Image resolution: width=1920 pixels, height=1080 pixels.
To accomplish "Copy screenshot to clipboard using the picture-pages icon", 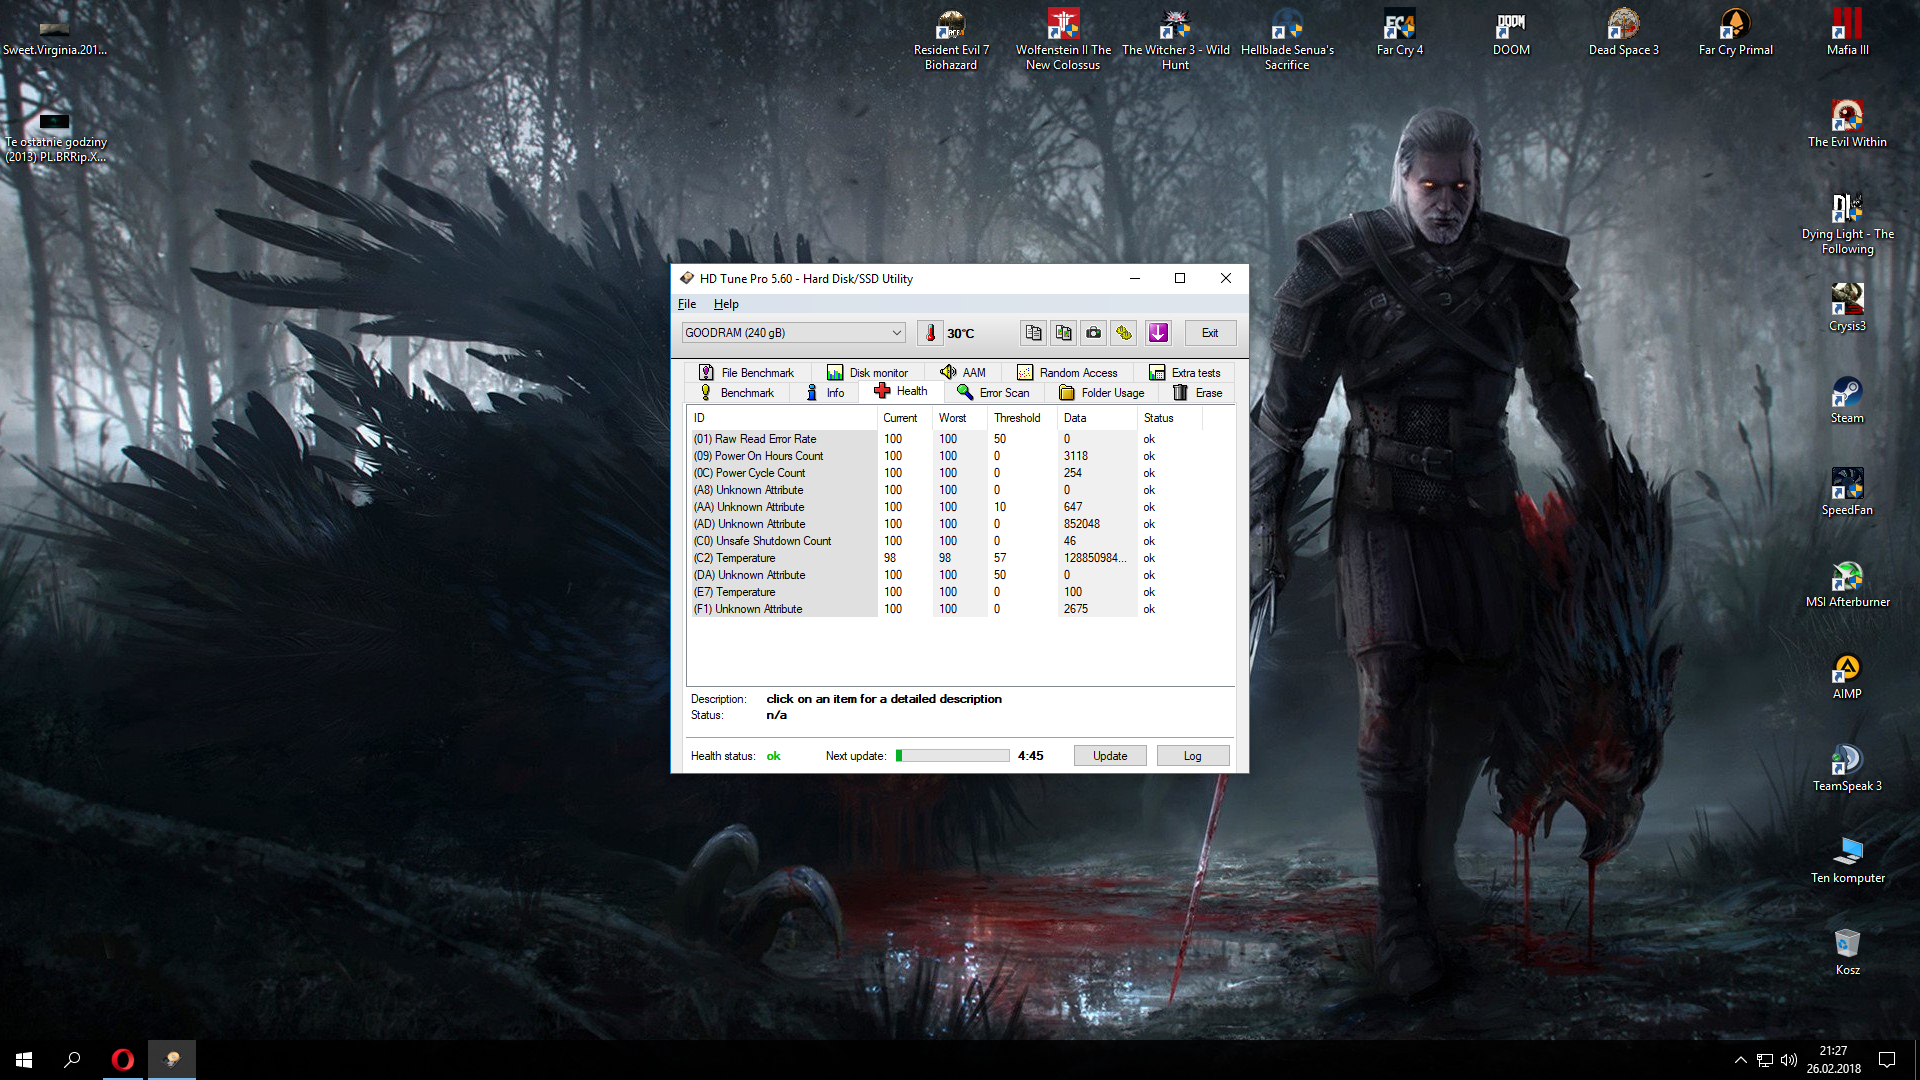I will [x=1064, y=333].
